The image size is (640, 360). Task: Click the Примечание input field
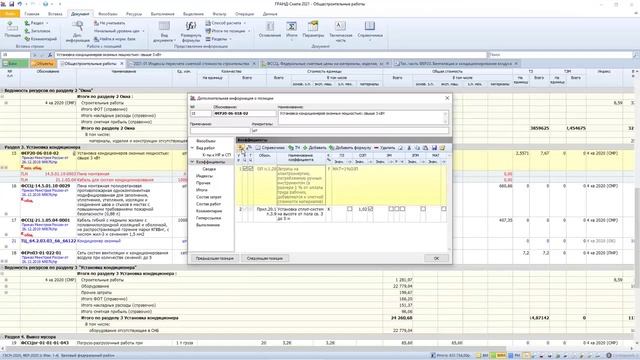tap(220, 131)
